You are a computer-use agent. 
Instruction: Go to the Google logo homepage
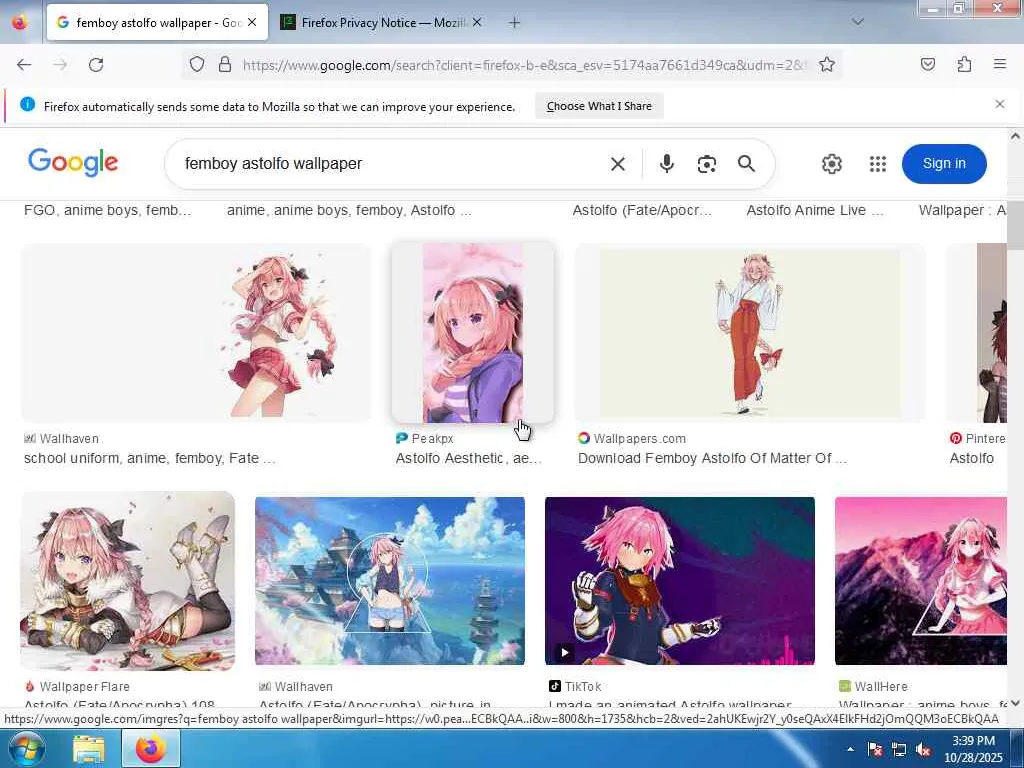coord(73,162)
